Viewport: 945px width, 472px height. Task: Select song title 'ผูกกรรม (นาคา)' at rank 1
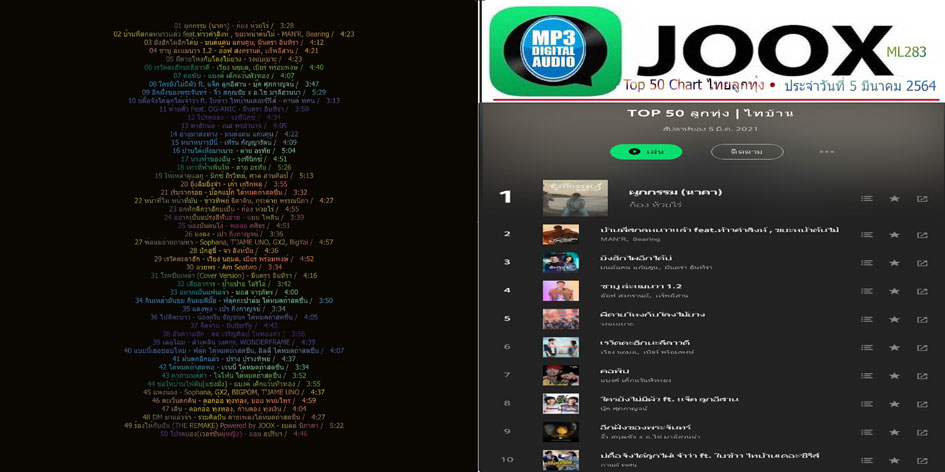[x=674, y=192]
